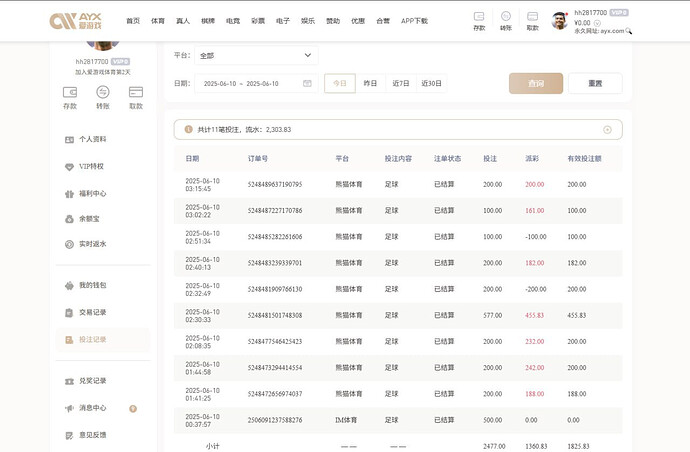The width and height of the screenshot is (690, 452).
Task: Click the 查询 search button
Action: [x=535, y=84]
